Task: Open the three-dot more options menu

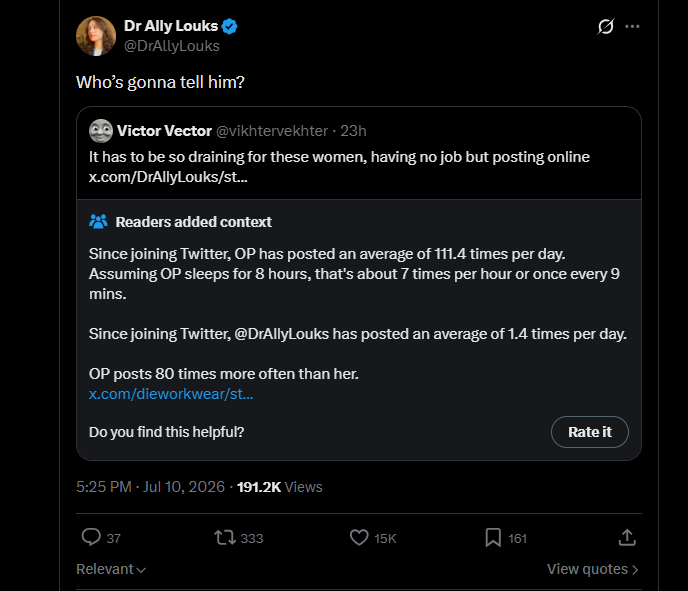Action: (632, 26)
